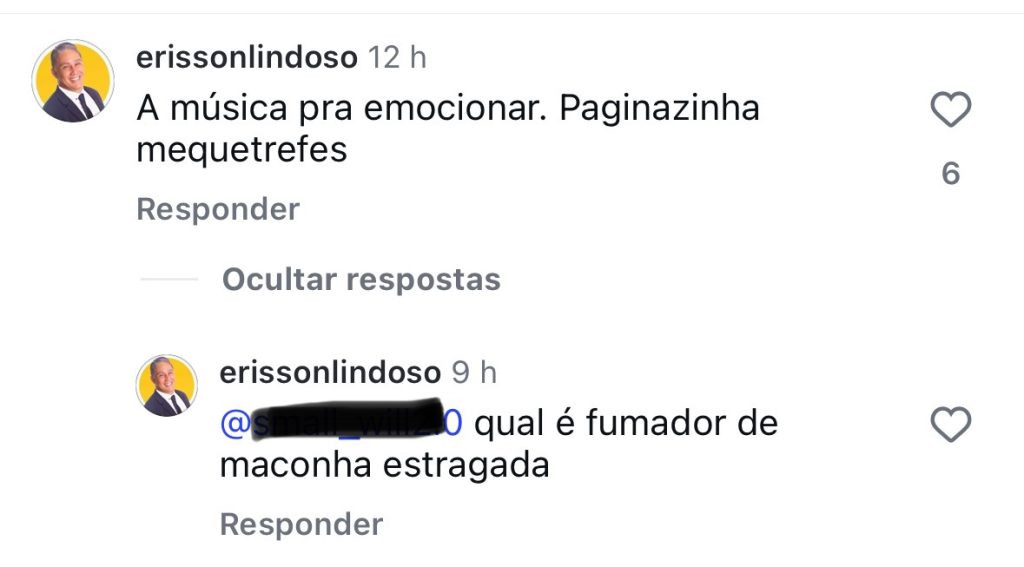Tap the text "maconha estragada" in the reply

(x=384, y=466)
